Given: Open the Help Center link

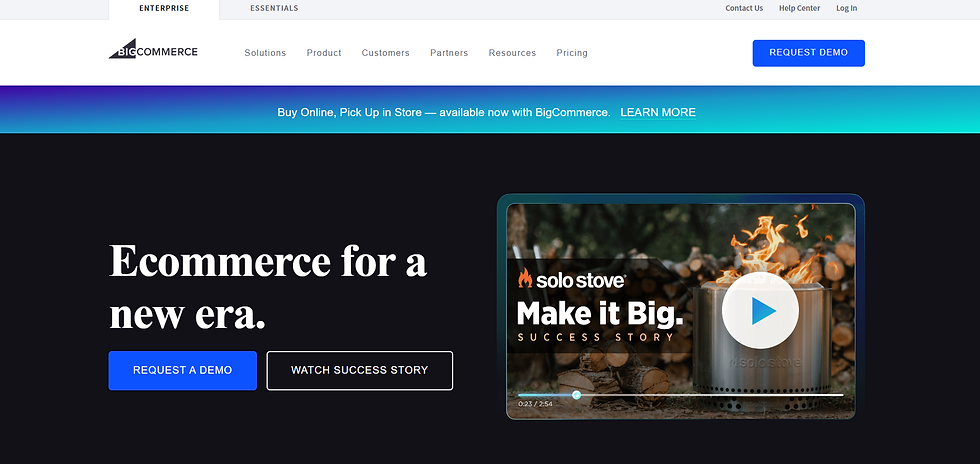Looking at the screenshot, I should pyautogui.click(x=799, y=8).
